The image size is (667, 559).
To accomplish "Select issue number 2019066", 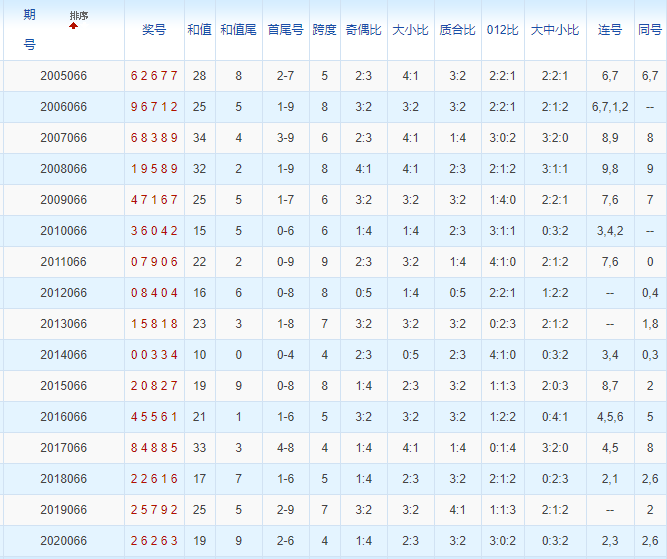I will tap(64, 510).
